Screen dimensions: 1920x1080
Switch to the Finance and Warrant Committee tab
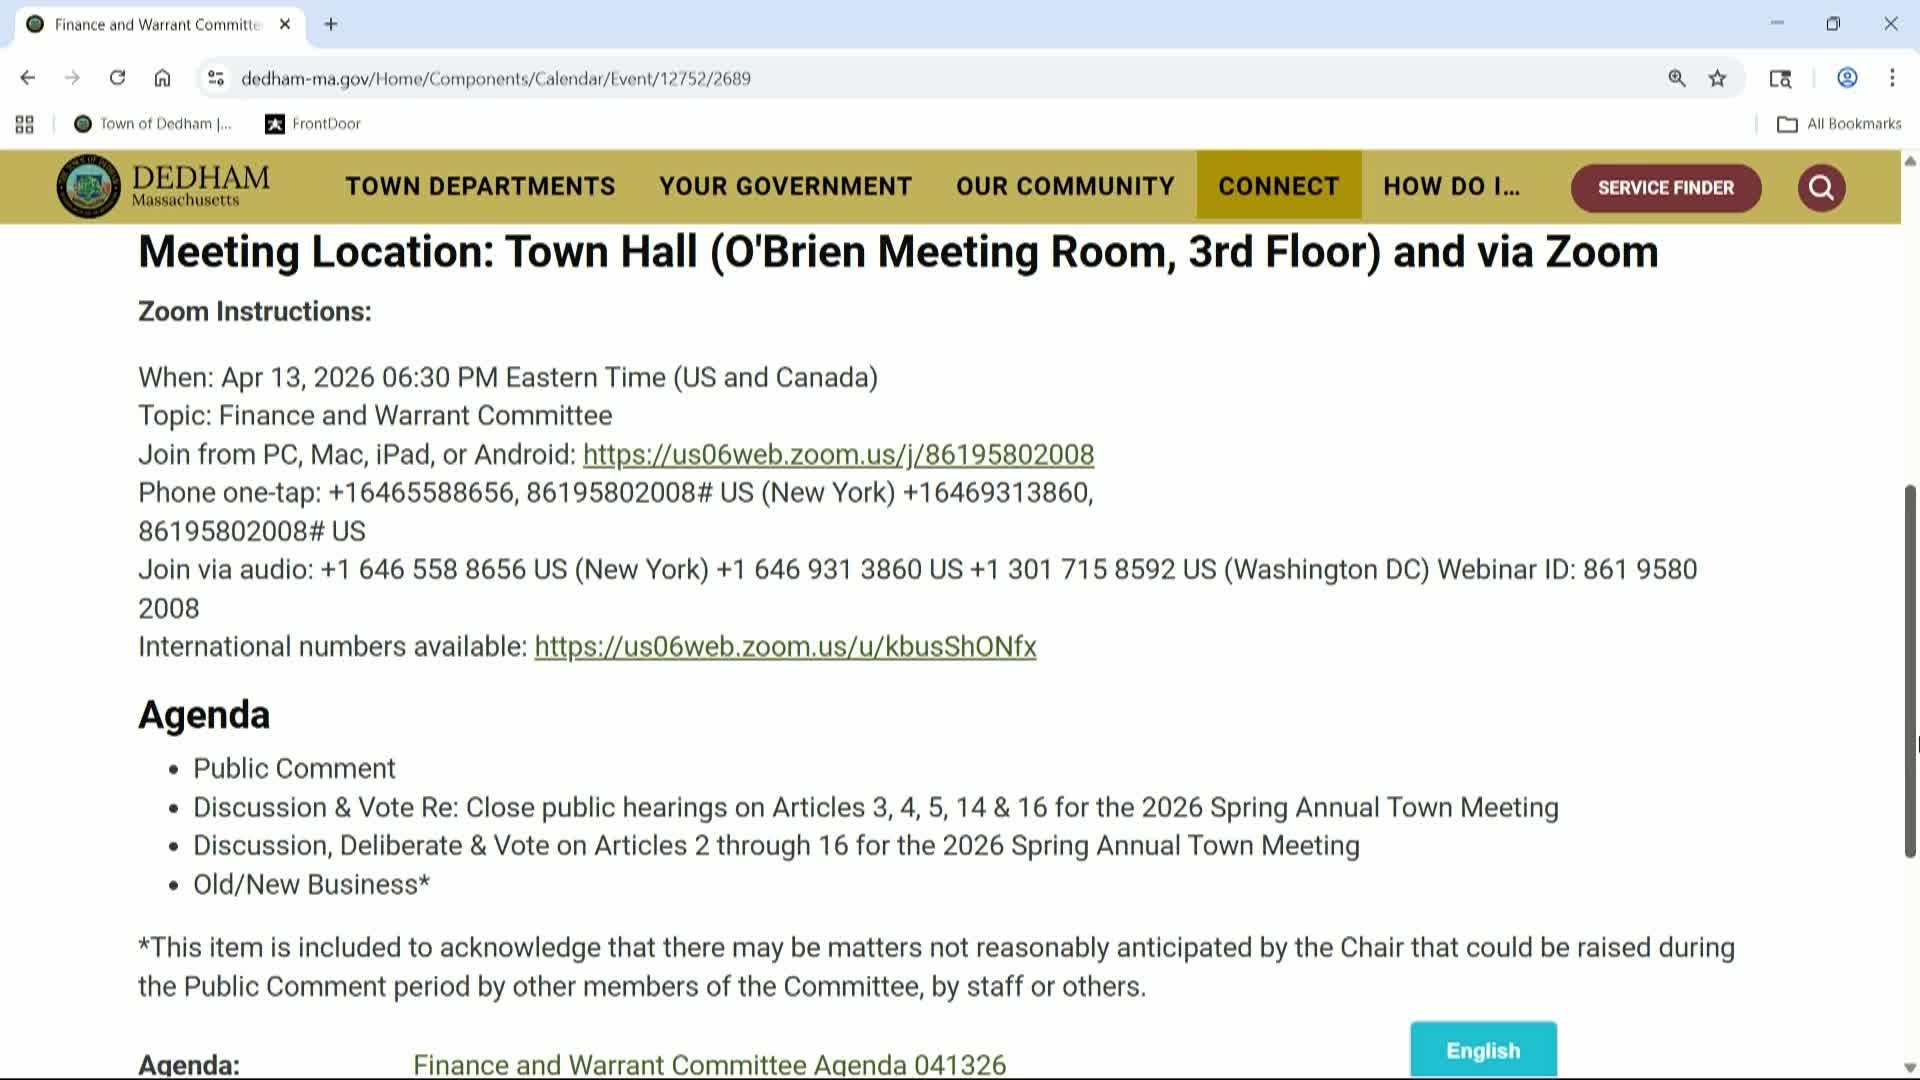[150, 24]
